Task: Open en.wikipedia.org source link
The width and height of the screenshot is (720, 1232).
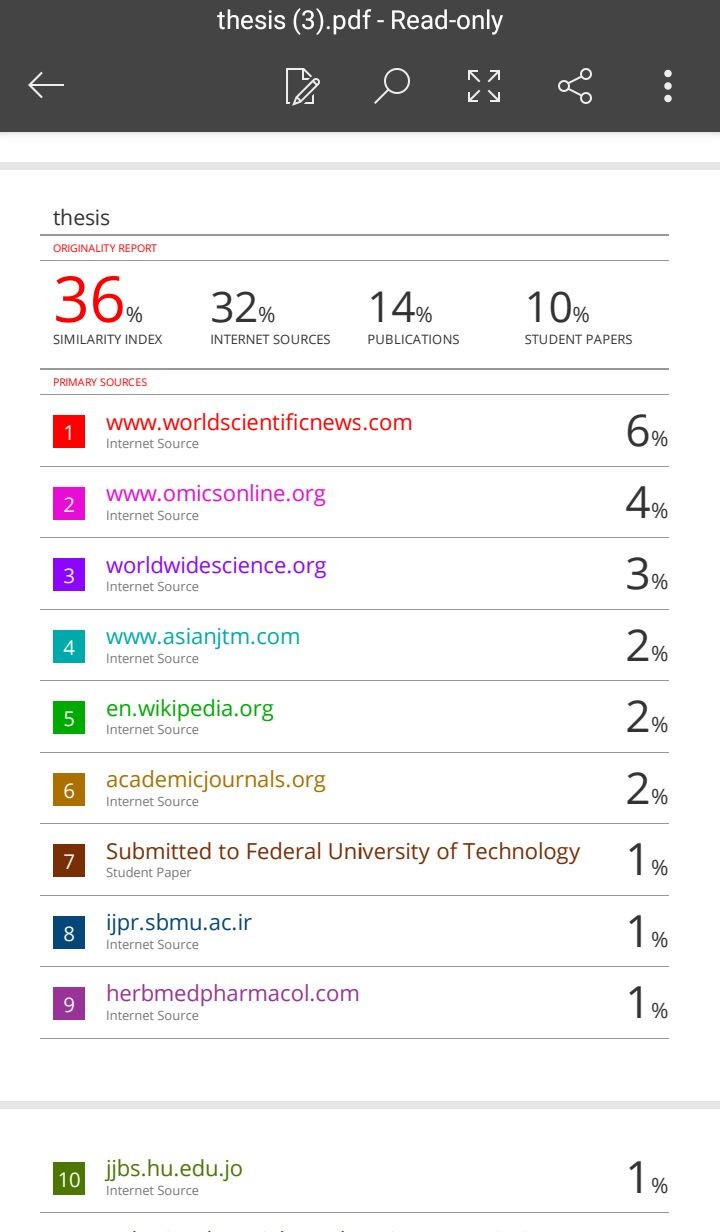Action: coord(190,709)
